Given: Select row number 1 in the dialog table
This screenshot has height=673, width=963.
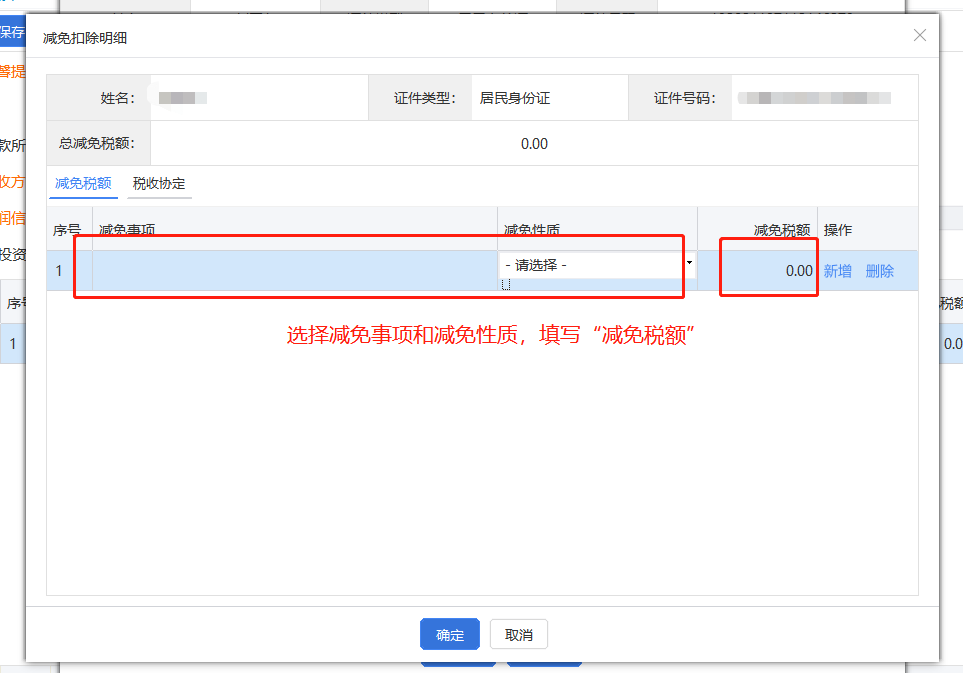Looking at the screenshot, I should click(59, 270).
